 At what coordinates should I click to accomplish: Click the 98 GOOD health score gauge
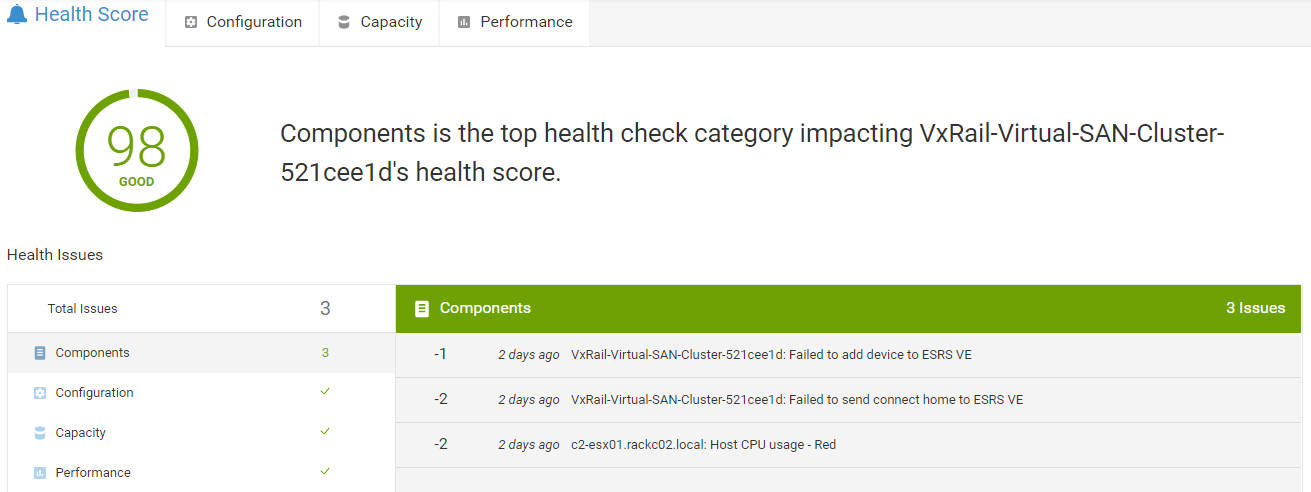click(137, 150)
